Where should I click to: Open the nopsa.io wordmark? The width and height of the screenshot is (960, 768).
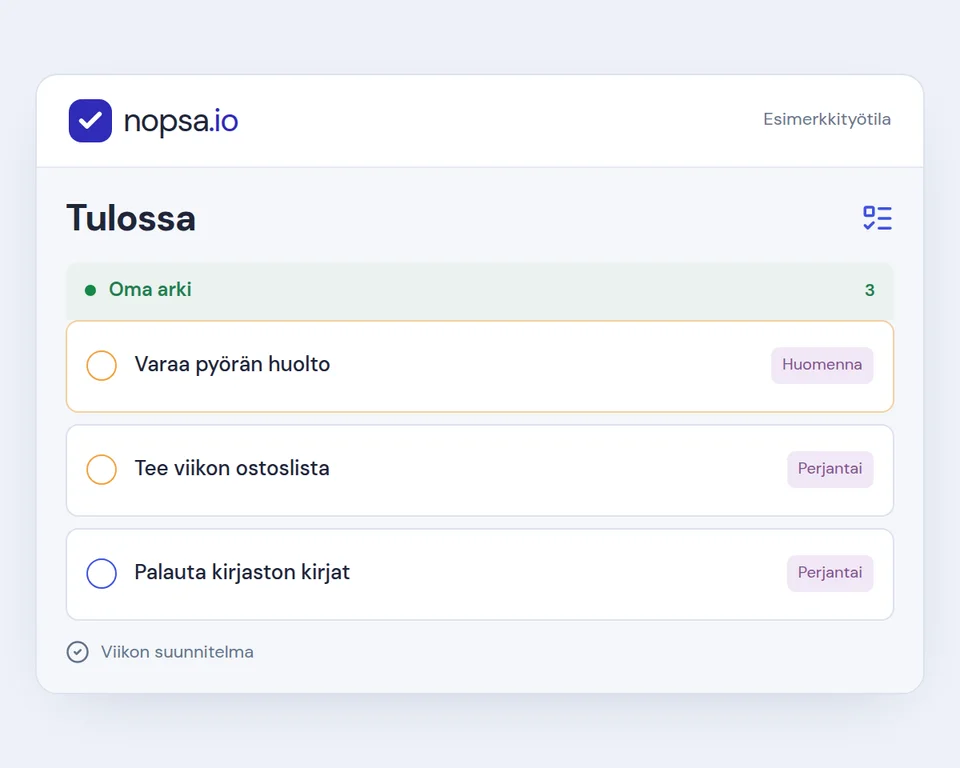tap(181, 121)
